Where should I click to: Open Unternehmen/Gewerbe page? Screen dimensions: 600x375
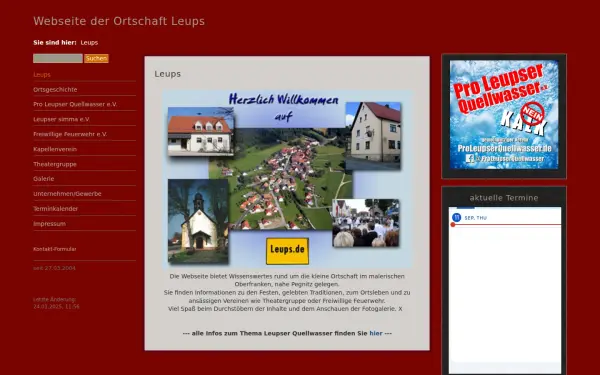click(67, 194)
